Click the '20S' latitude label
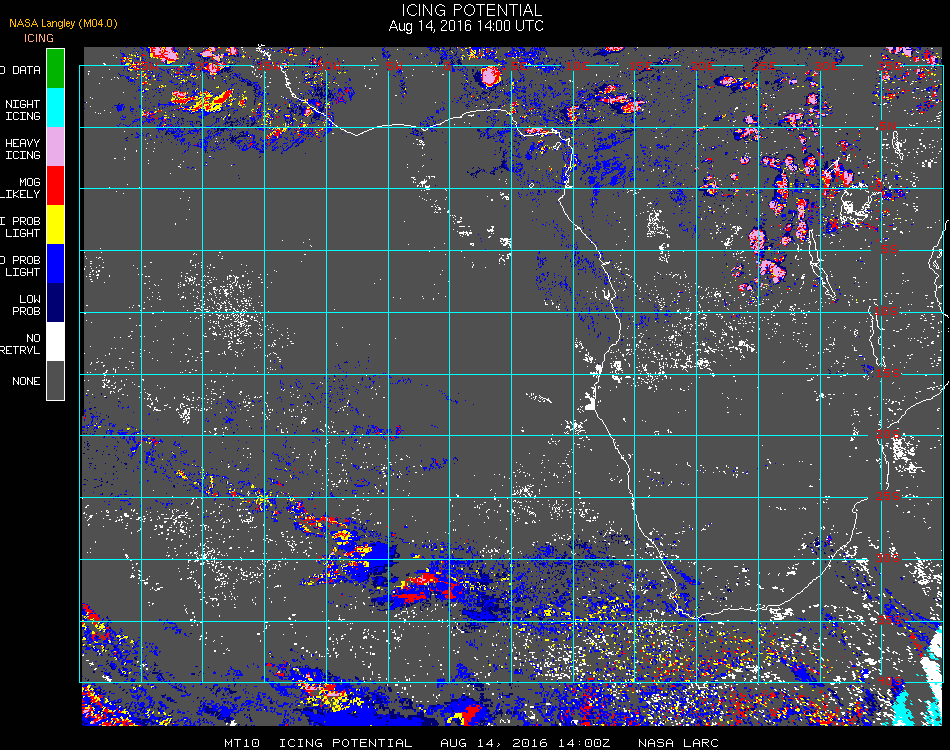Screen dimensions: 950x750 coord(888,434)
